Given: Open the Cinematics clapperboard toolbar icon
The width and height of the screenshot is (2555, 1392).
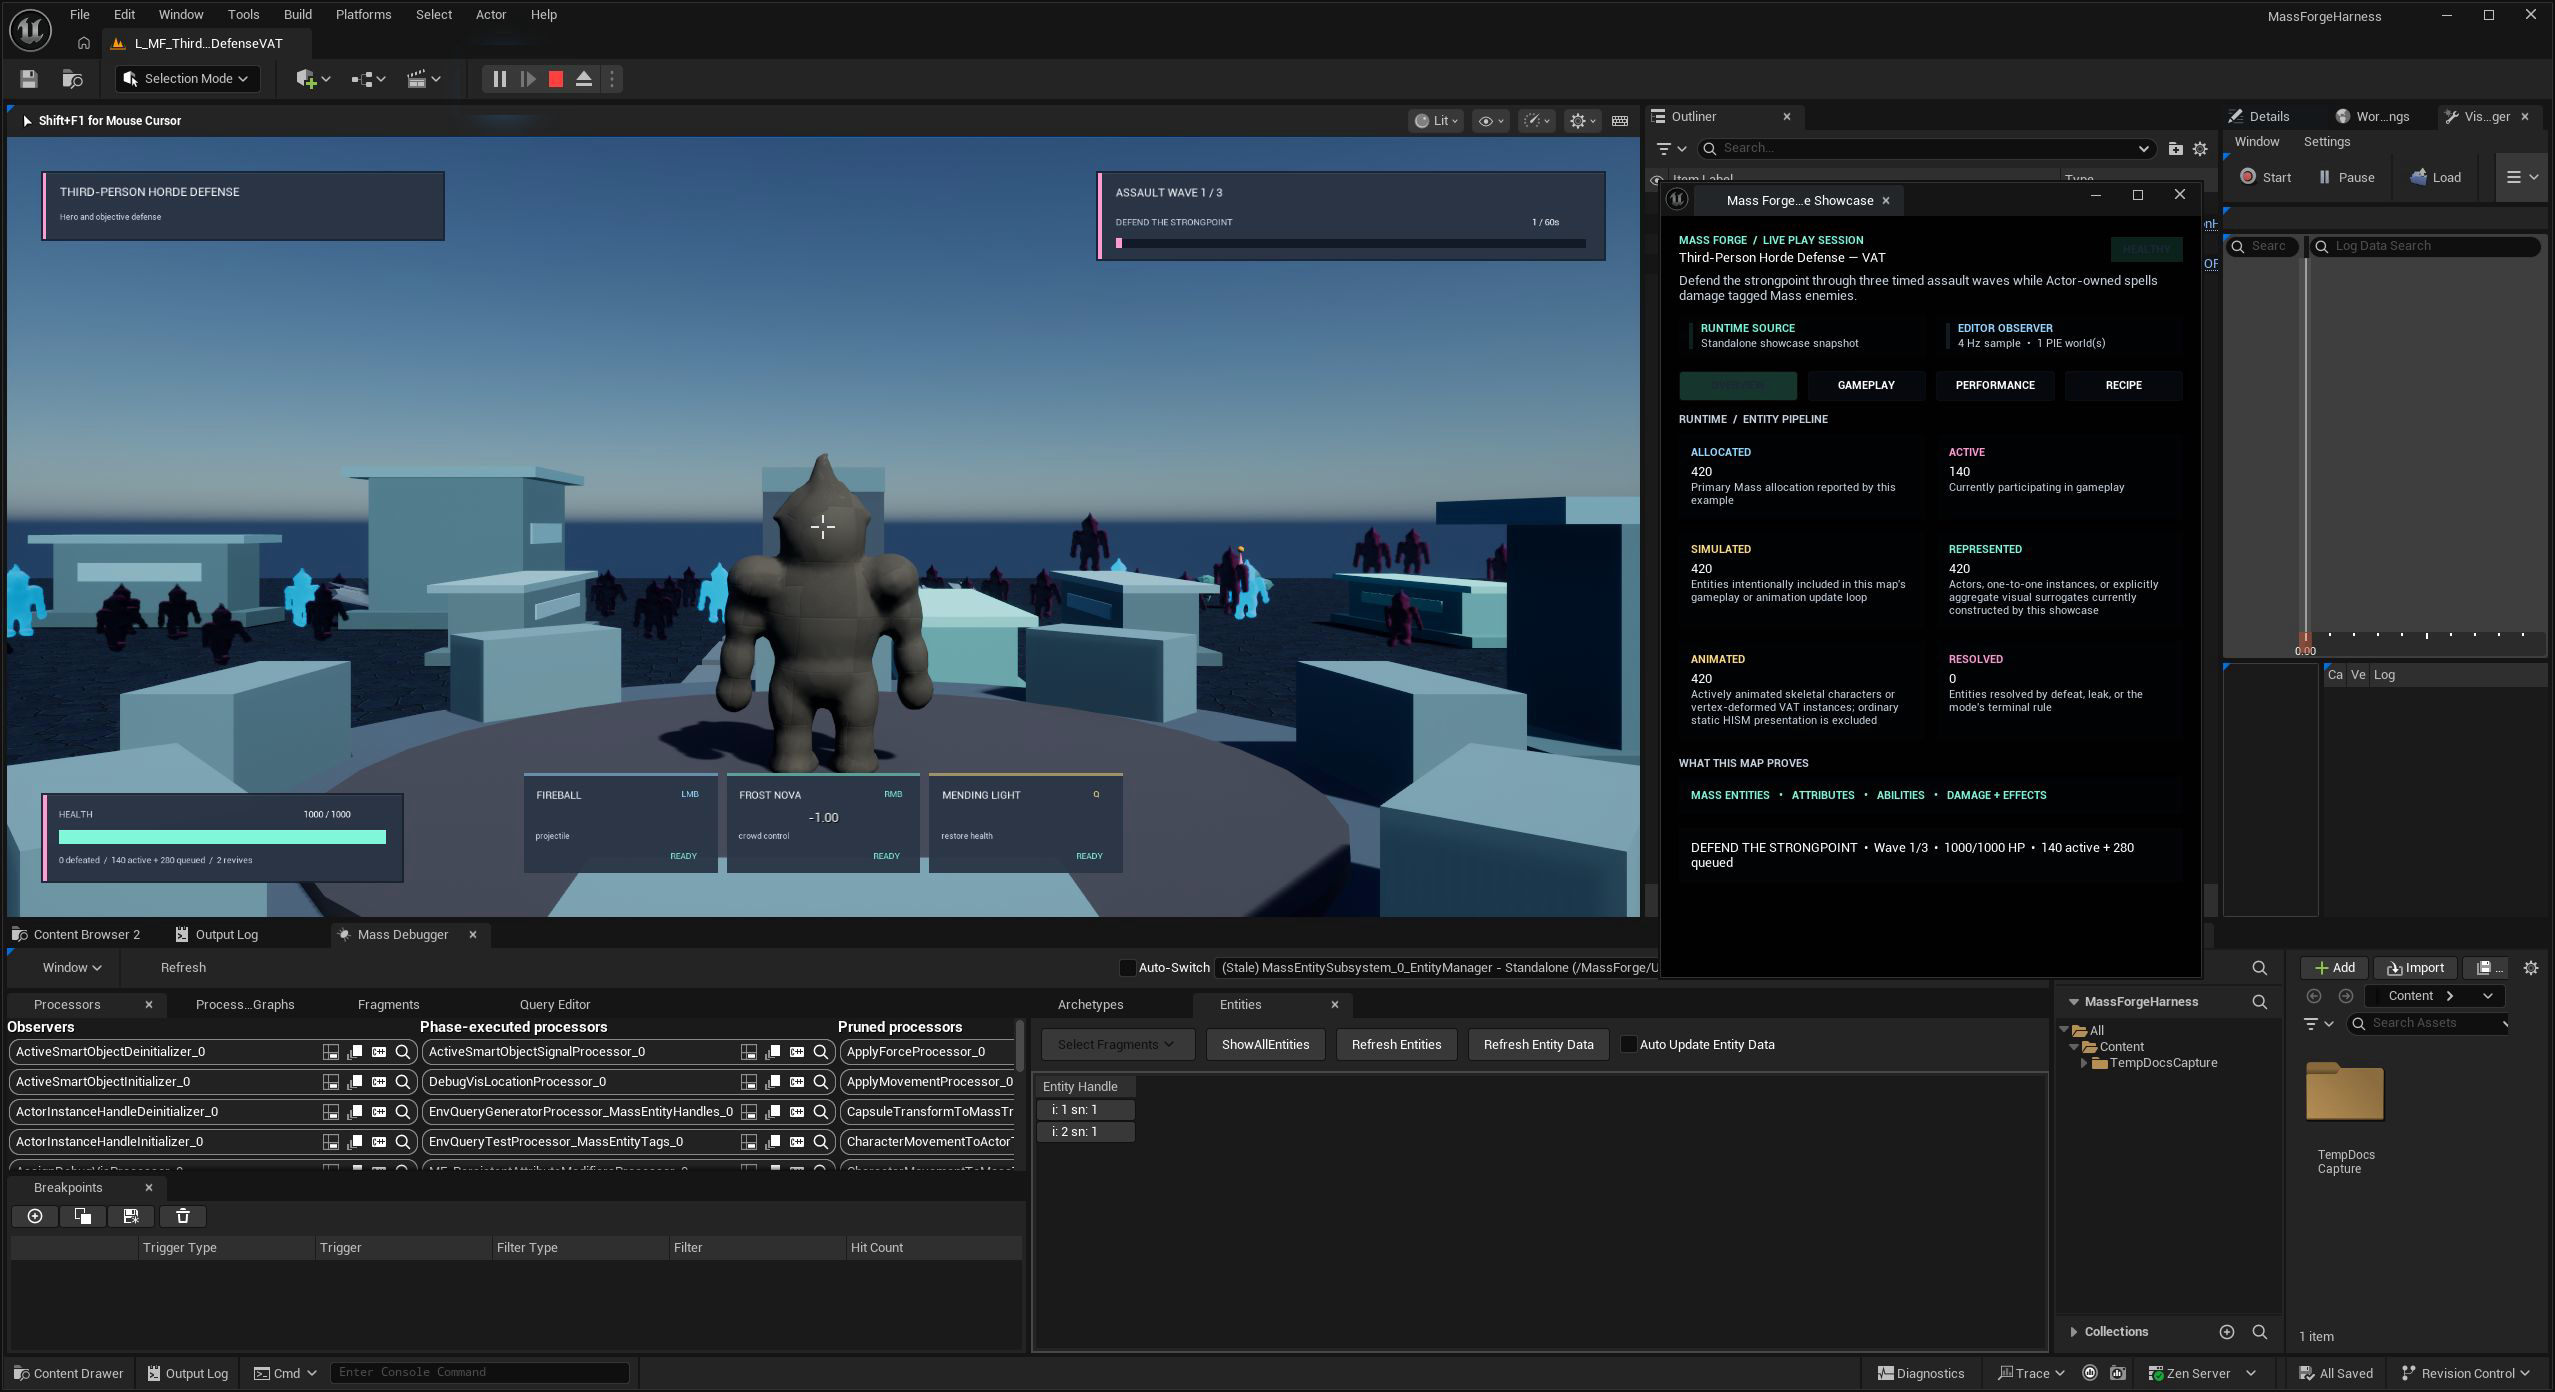Looking at the screenshot, I should tap(423, 79).
